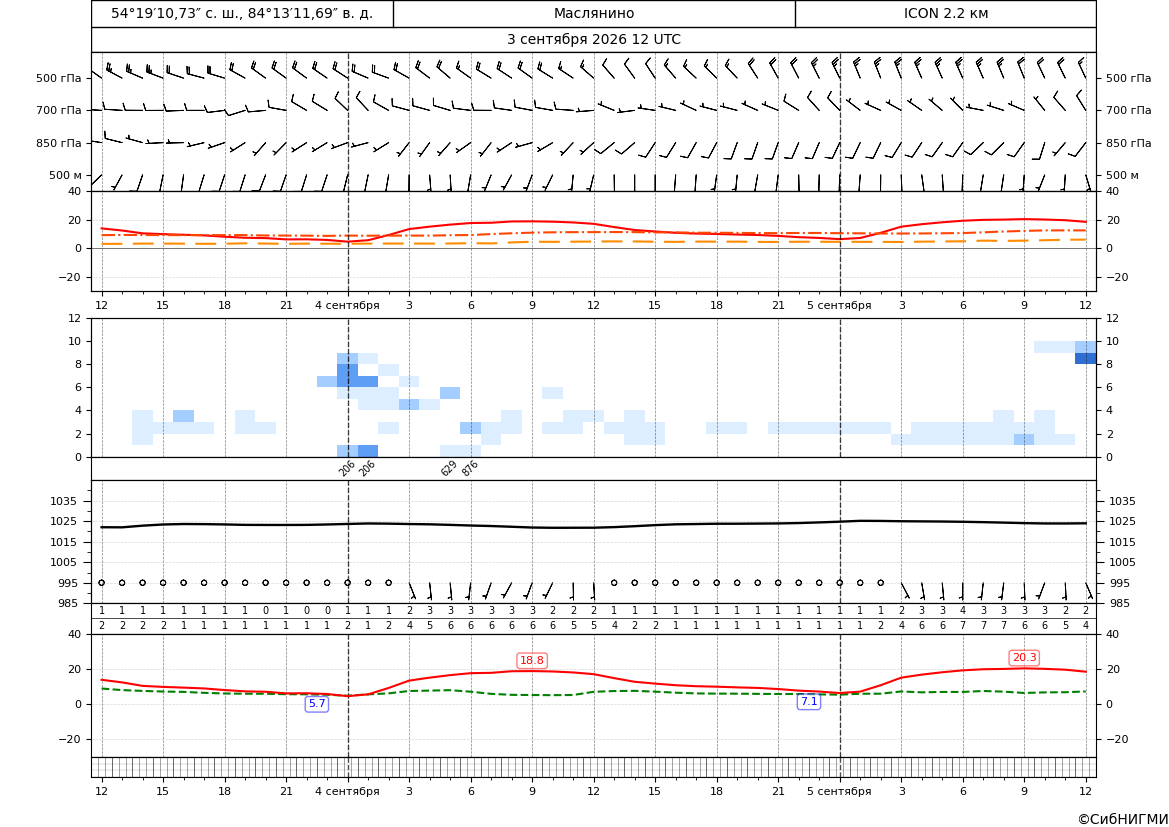
Task: Click the ©СибНИГМИ copyright text
Action: pyautogui.click(x=1123, y=819)
